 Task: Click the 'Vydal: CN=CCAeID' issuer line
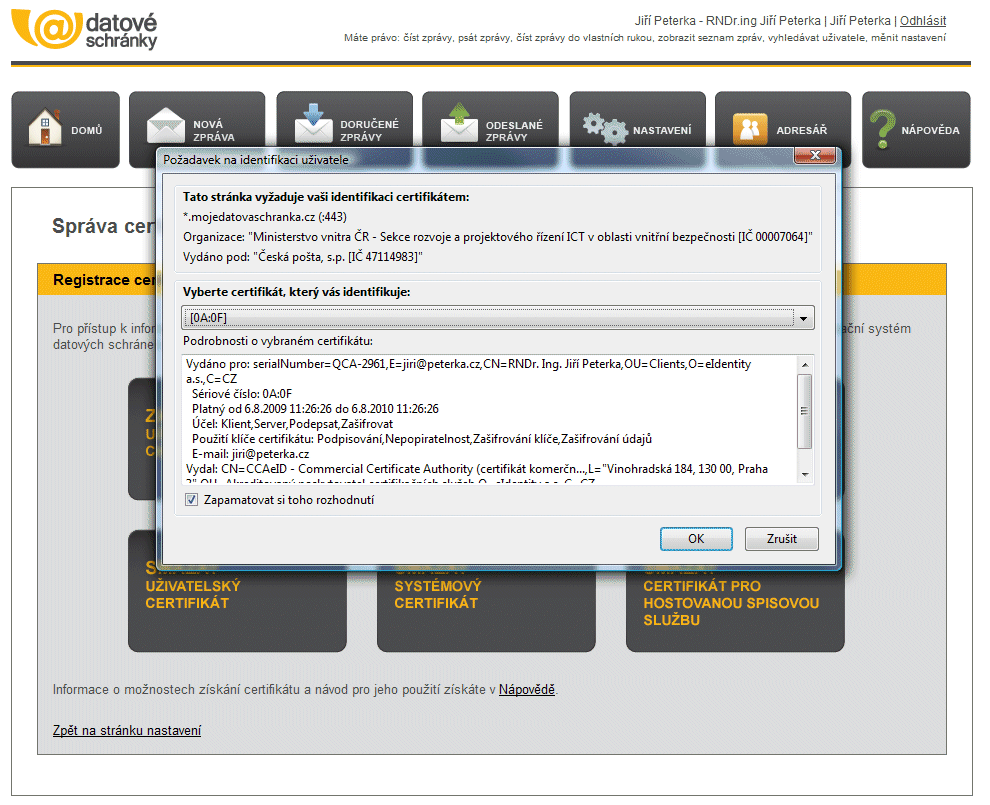click(x=477, y=469)
